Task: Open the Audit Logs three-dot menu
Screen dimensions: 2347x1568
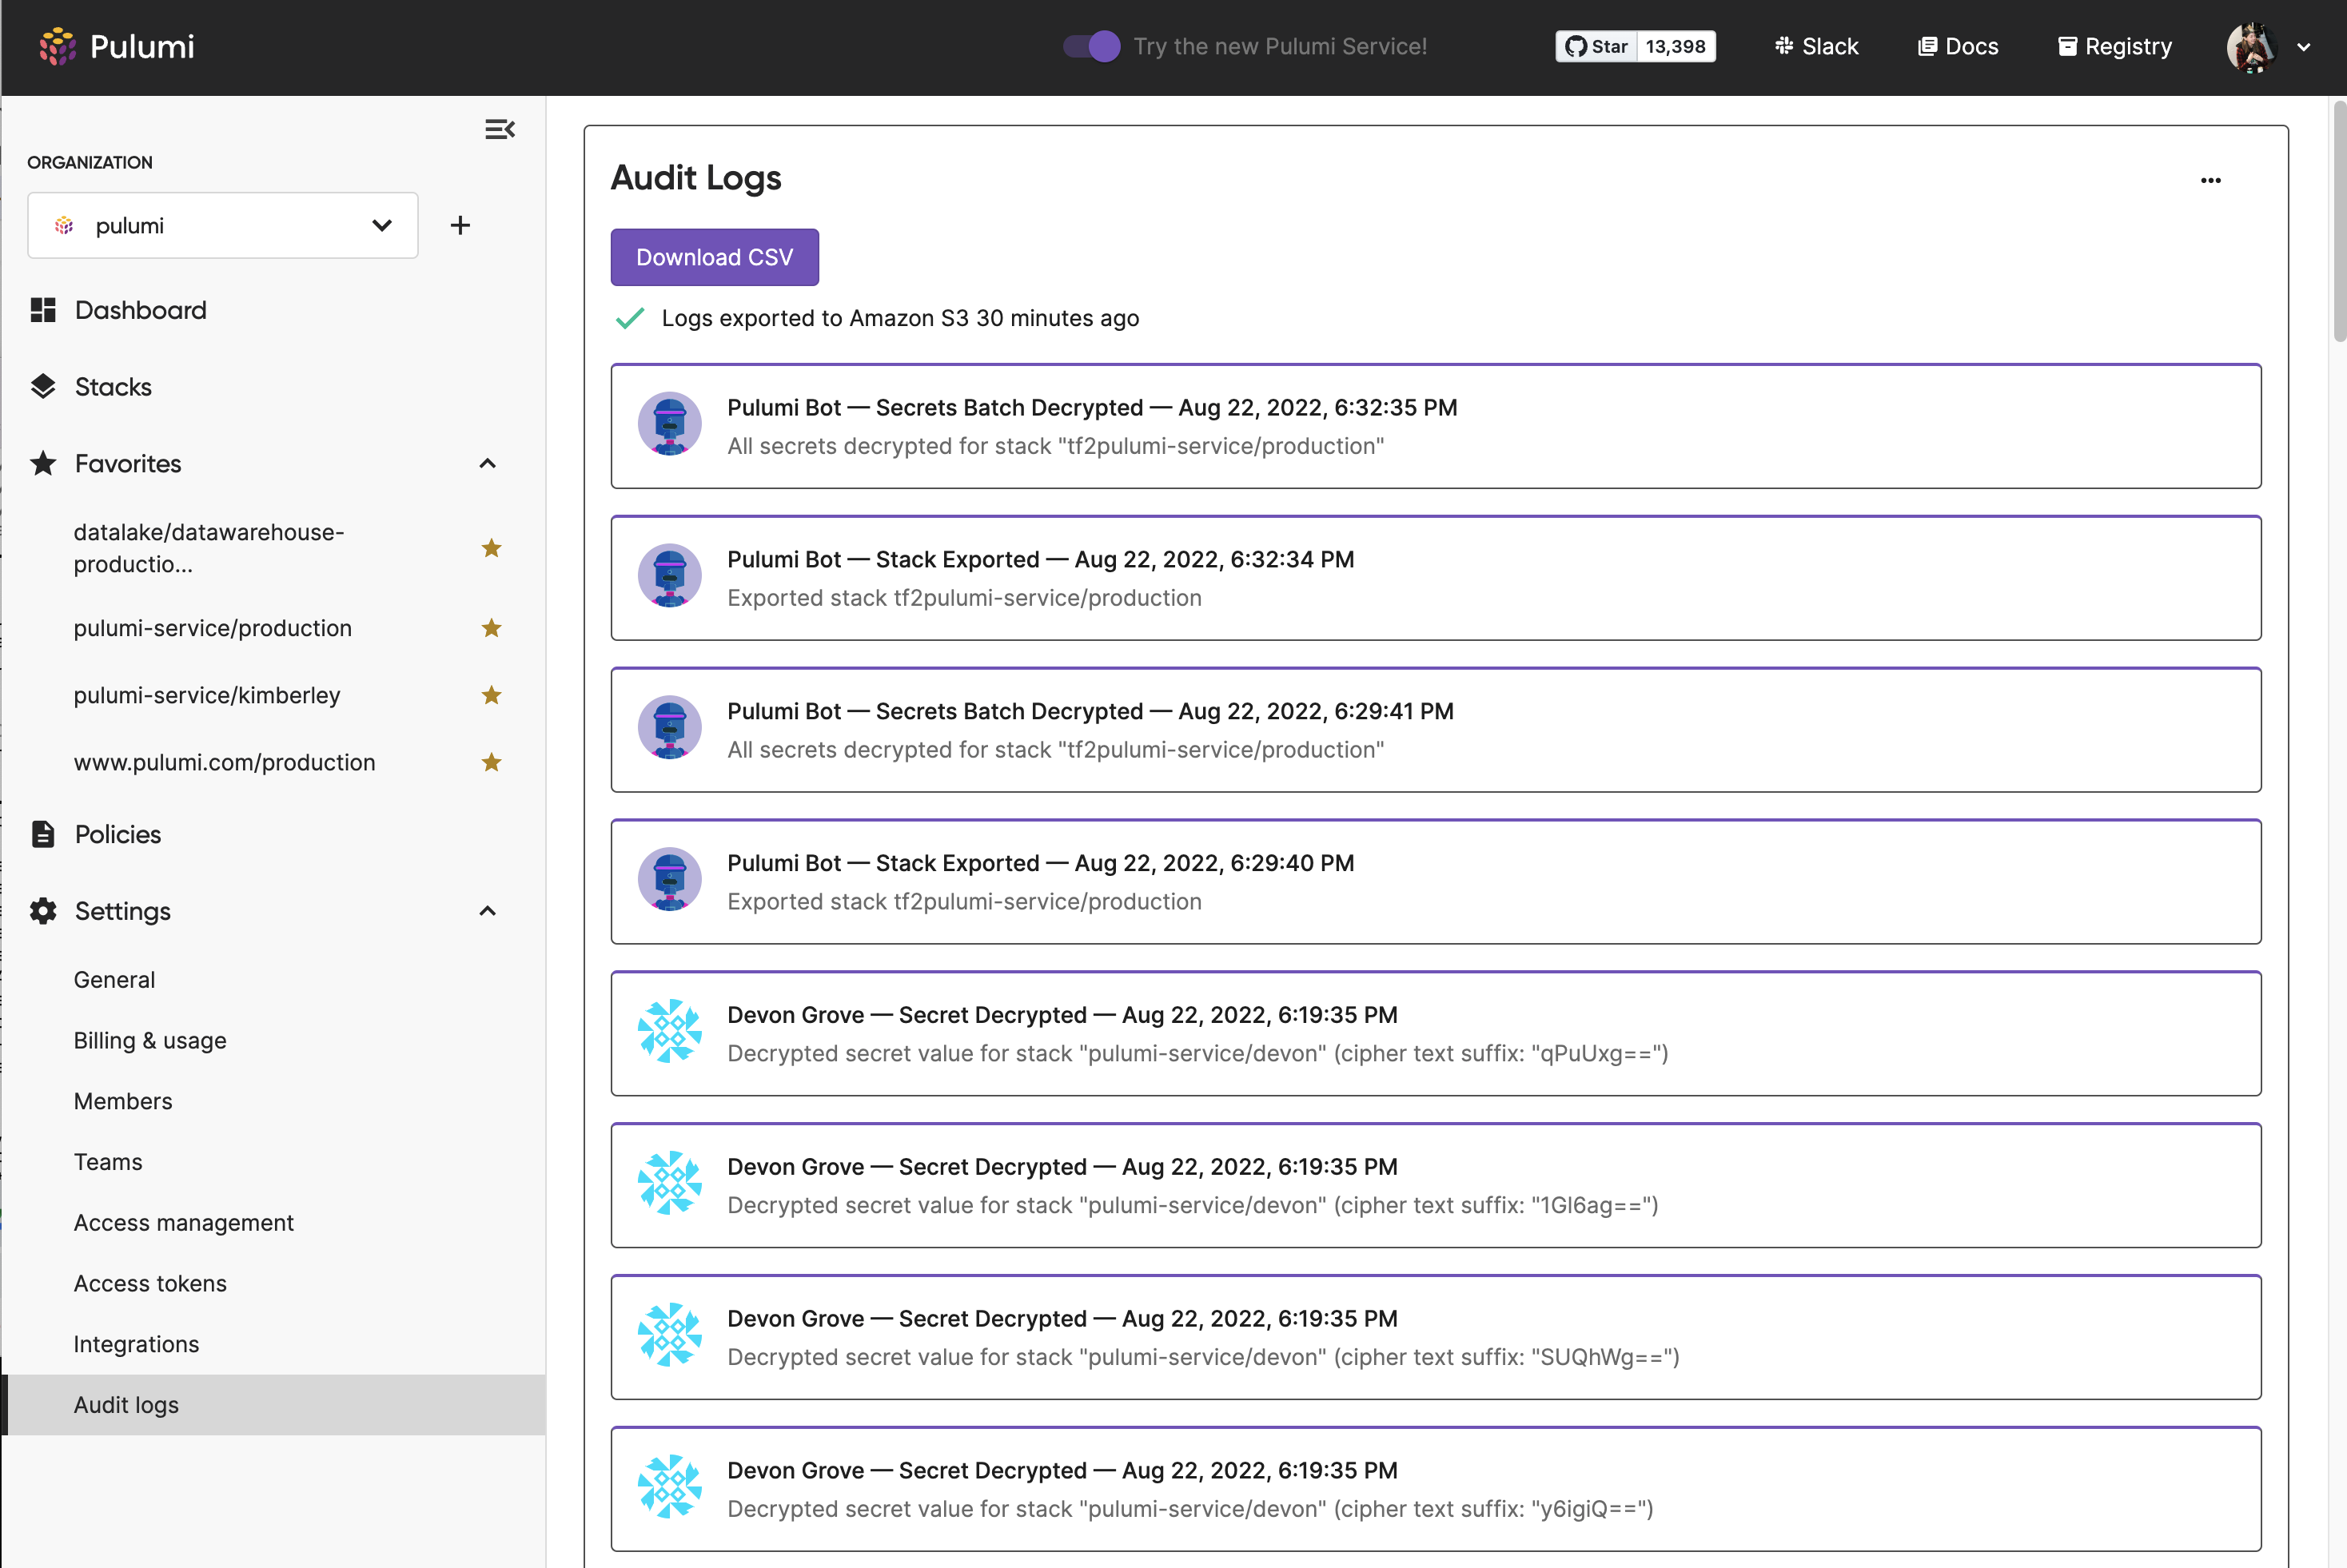Action: click(2211, 180)
